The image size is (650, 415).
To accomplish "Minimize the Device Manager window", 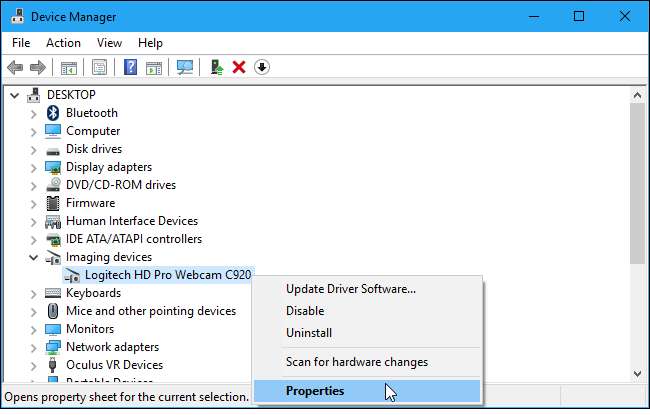I will click(x=534, y=16).
